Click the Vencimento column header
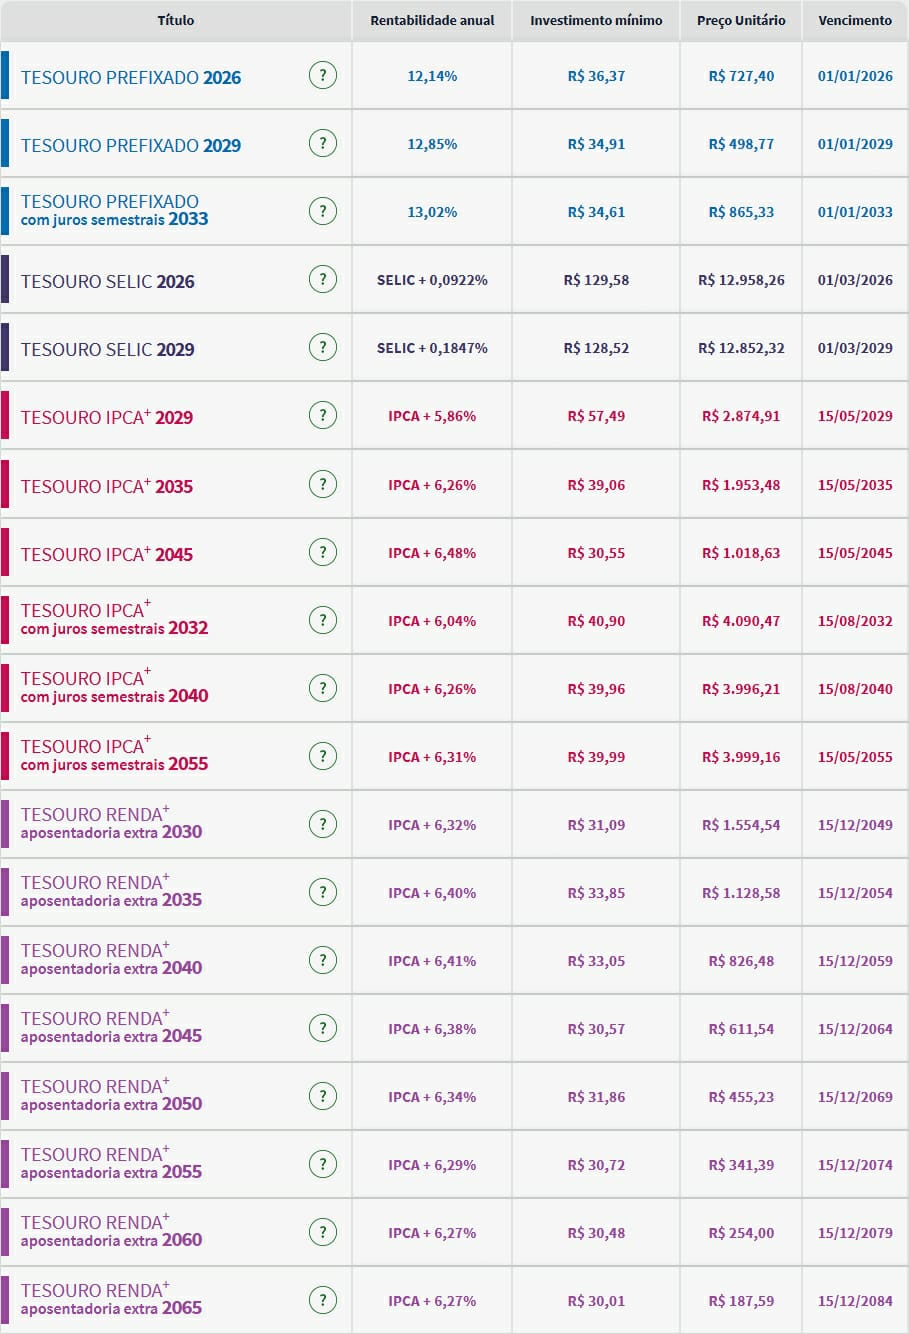The height and width of the screenshot is (1334, 909). tap(855, 20)
